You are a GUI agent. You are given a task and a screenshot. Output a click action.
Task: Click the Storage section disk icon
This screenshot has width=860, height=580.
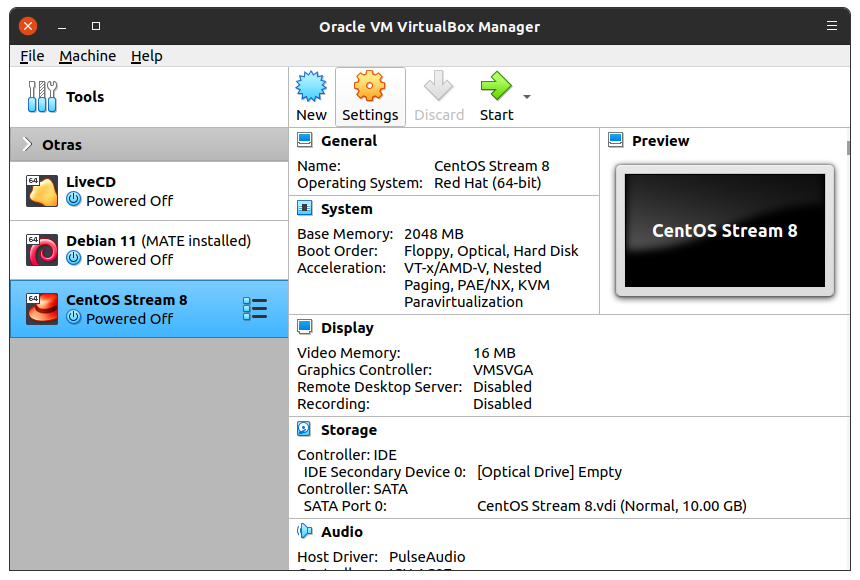click(x=305, y=430)
